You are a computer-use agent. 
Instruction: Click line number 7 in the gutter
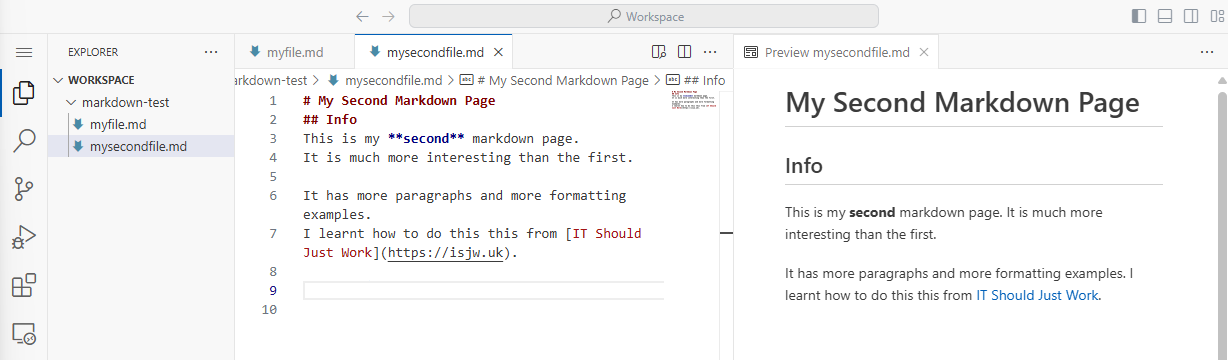click(273, 234)
